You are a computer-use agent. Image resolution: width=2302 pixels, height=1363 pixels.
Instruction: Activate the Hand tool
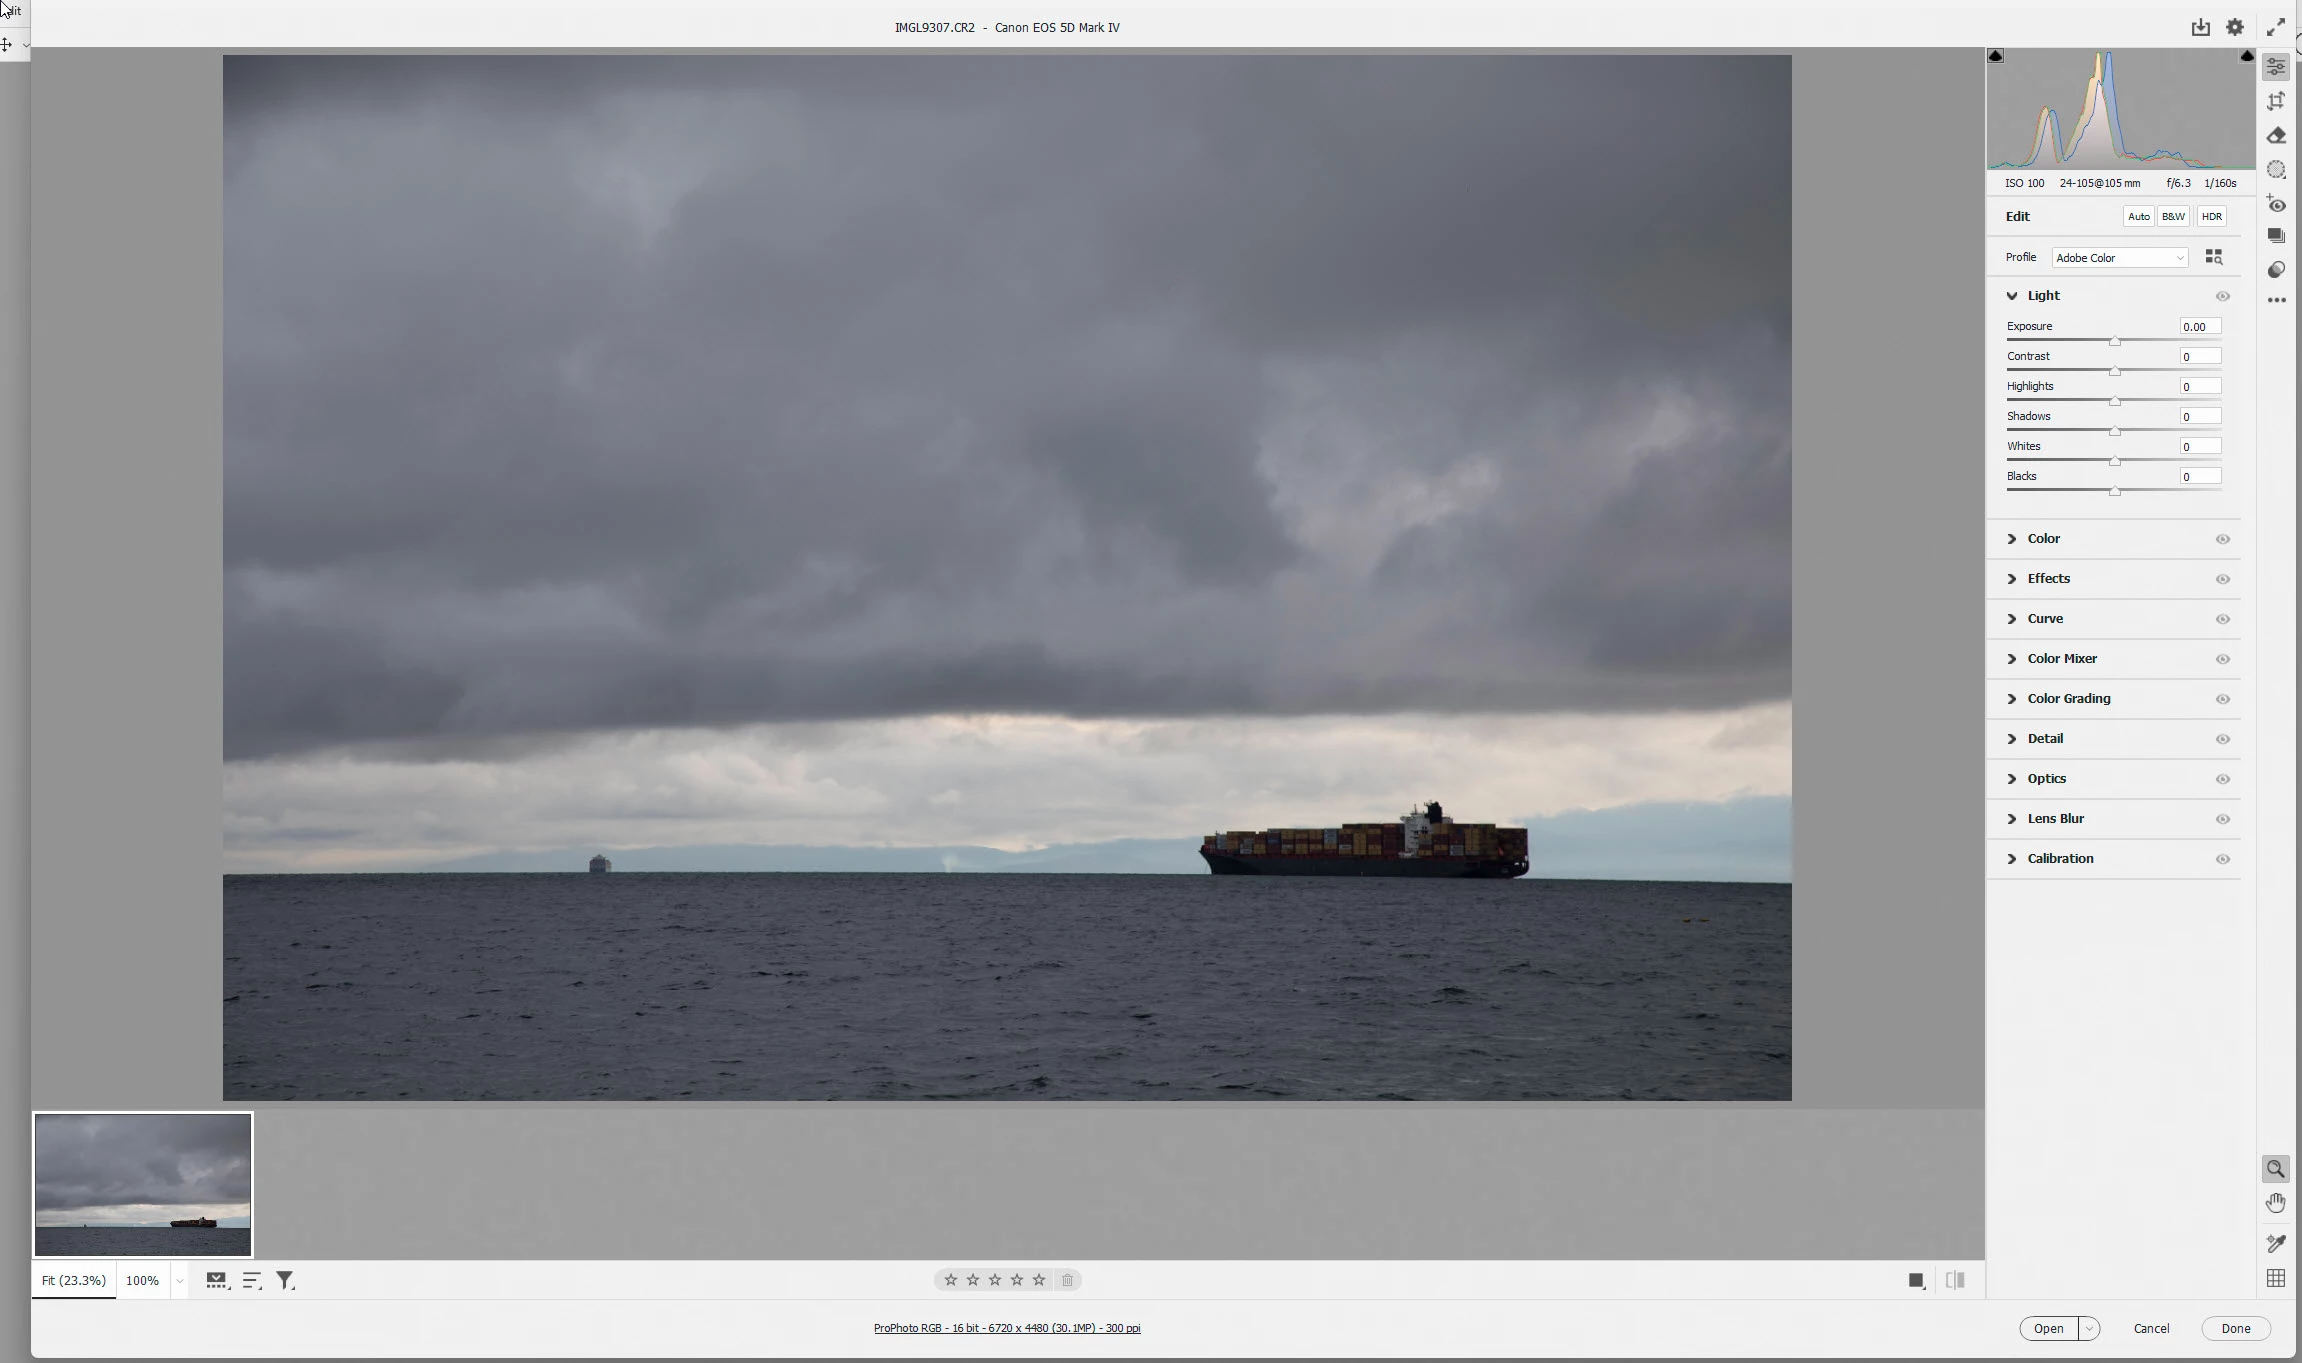2276,1203
